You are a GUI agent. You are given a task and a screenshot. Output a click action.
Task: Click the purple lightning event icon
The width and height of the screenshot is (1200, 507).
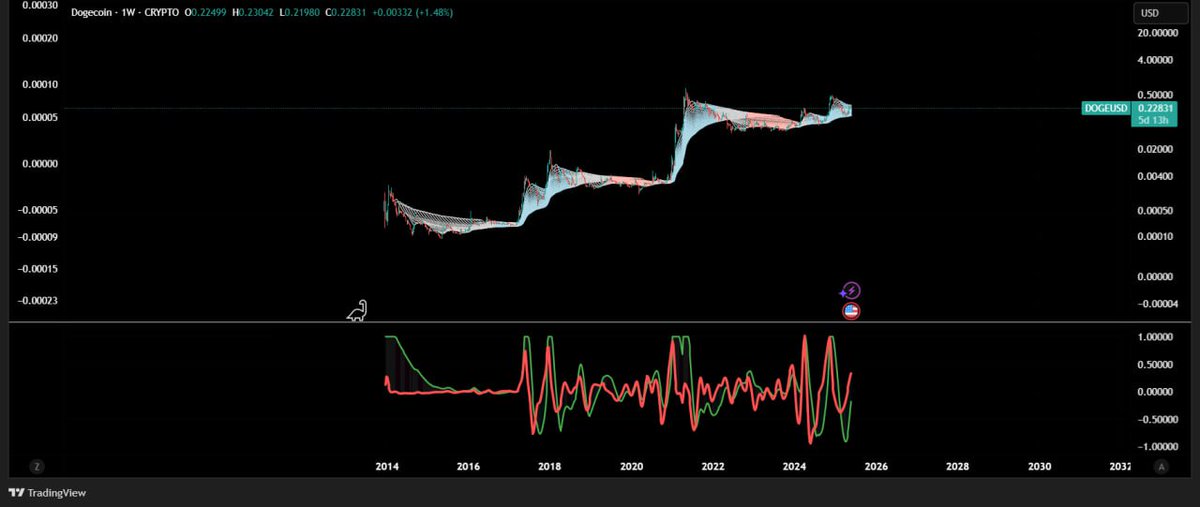click(x=851, y=291)
